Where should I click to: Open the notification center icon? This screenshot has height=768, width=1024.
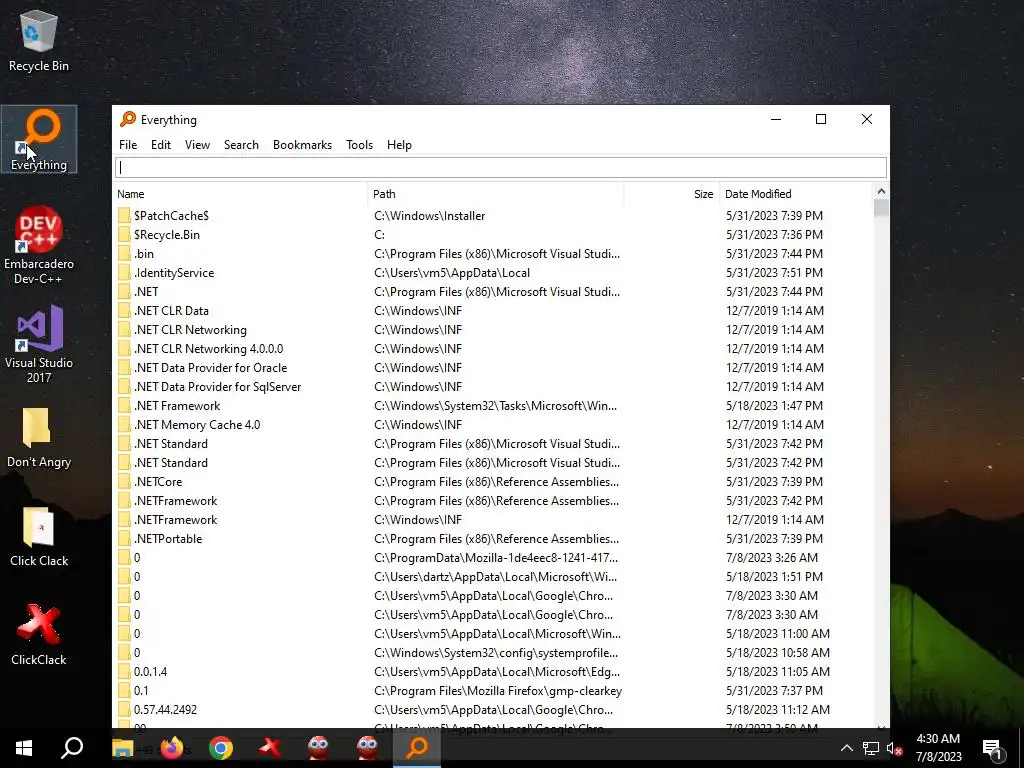coord(992,748)
